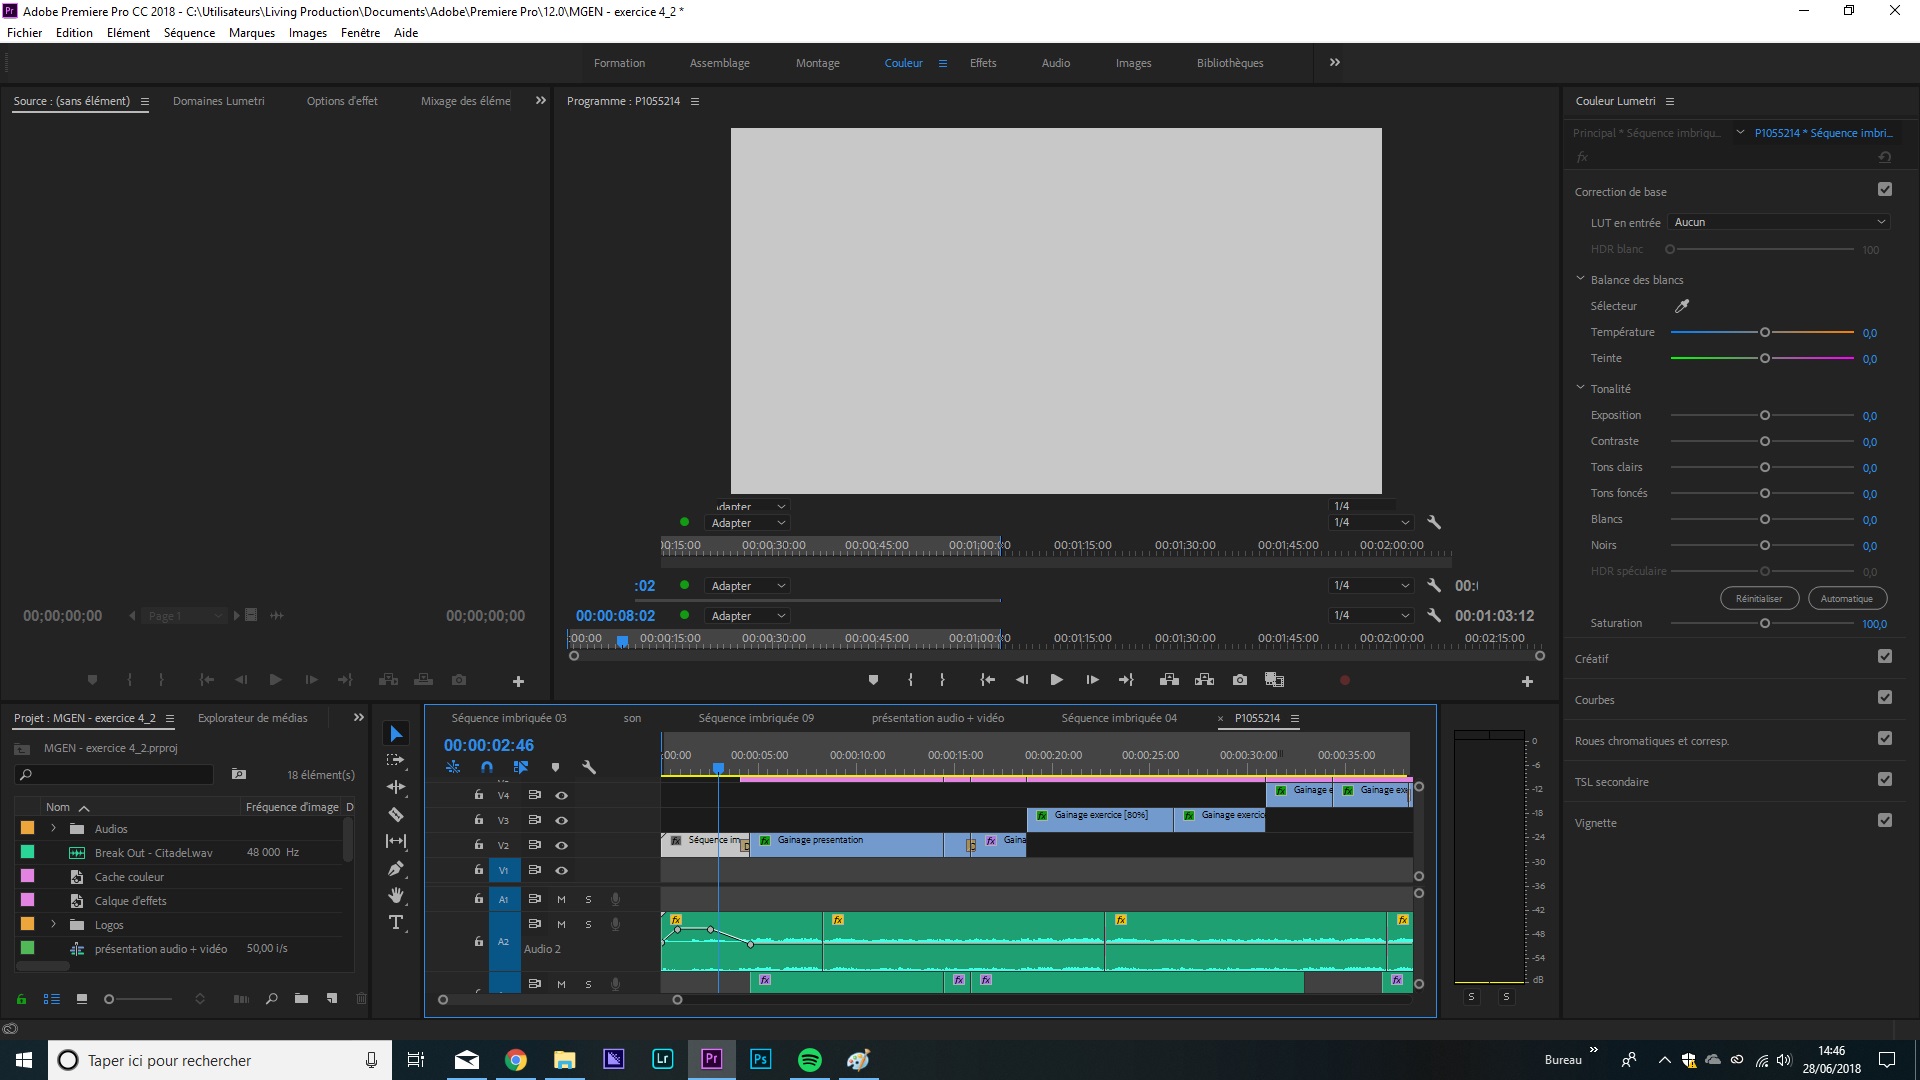Toggle the Vignette checkbox
1920x1080 pixels.
click(x=1885, y=821)
